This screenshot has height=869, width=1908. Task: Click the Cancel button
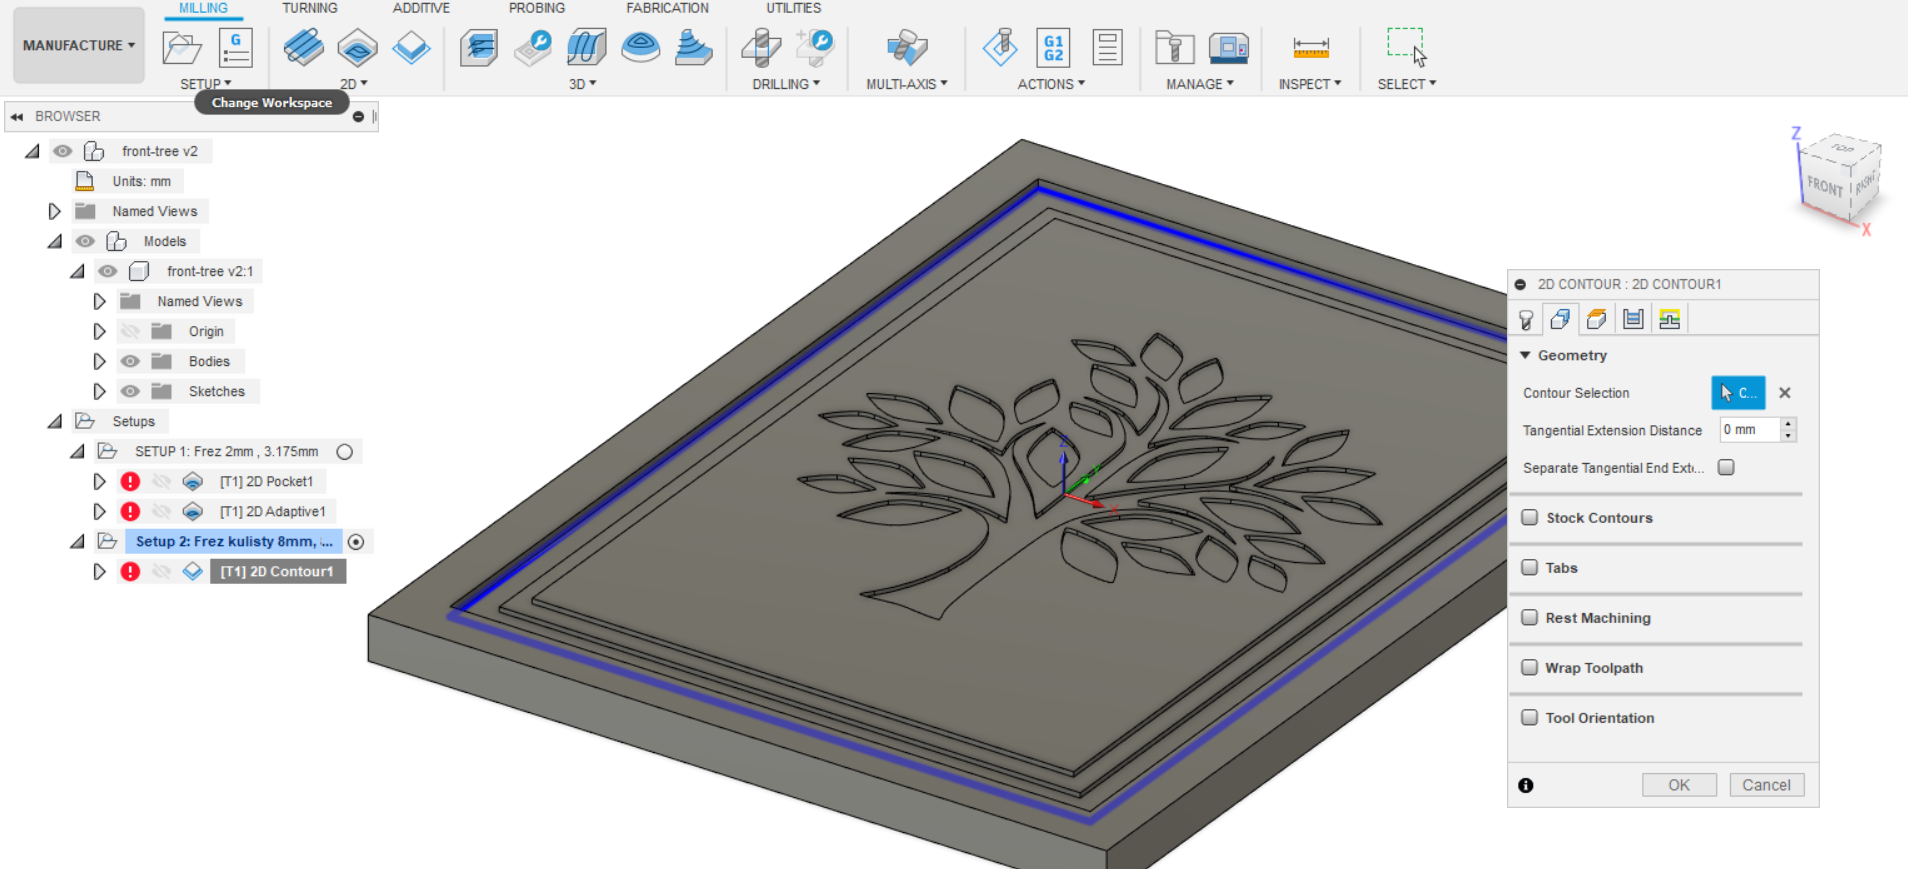click(1766, 785)
